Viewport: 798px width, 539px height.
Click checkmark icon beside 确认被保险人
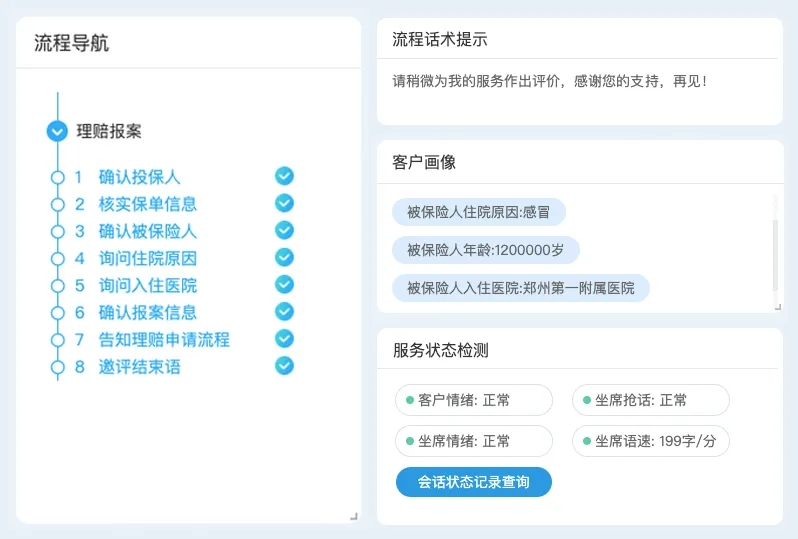[x=284, y=230]
